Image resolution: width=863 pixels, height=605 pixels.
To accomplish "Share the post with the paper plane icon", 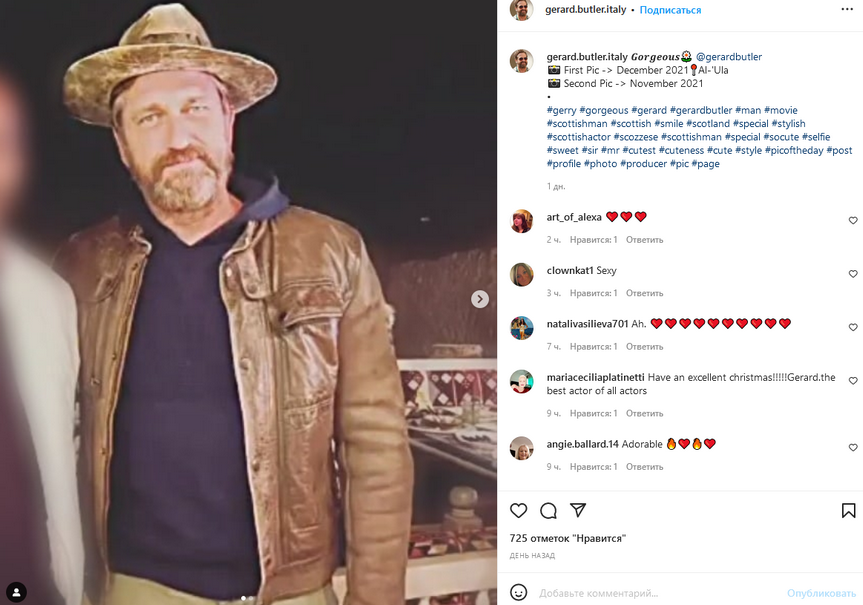I will [577, 511].
